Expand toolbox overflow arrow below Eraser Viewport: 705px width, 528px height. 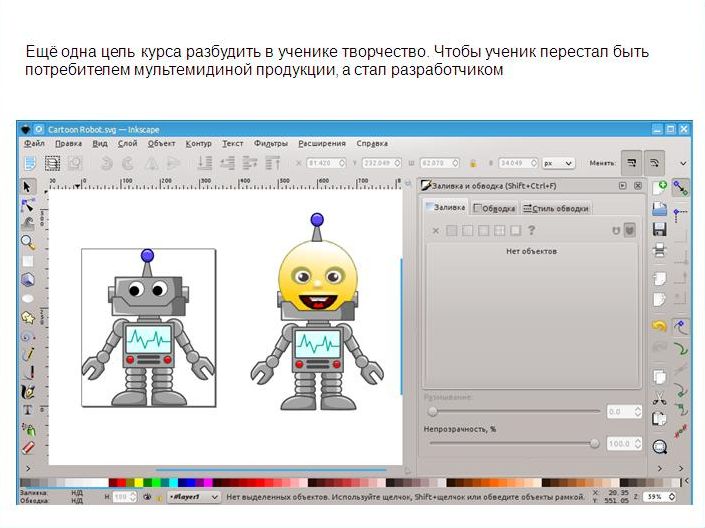pyautogui.click(x=28, y=468)
